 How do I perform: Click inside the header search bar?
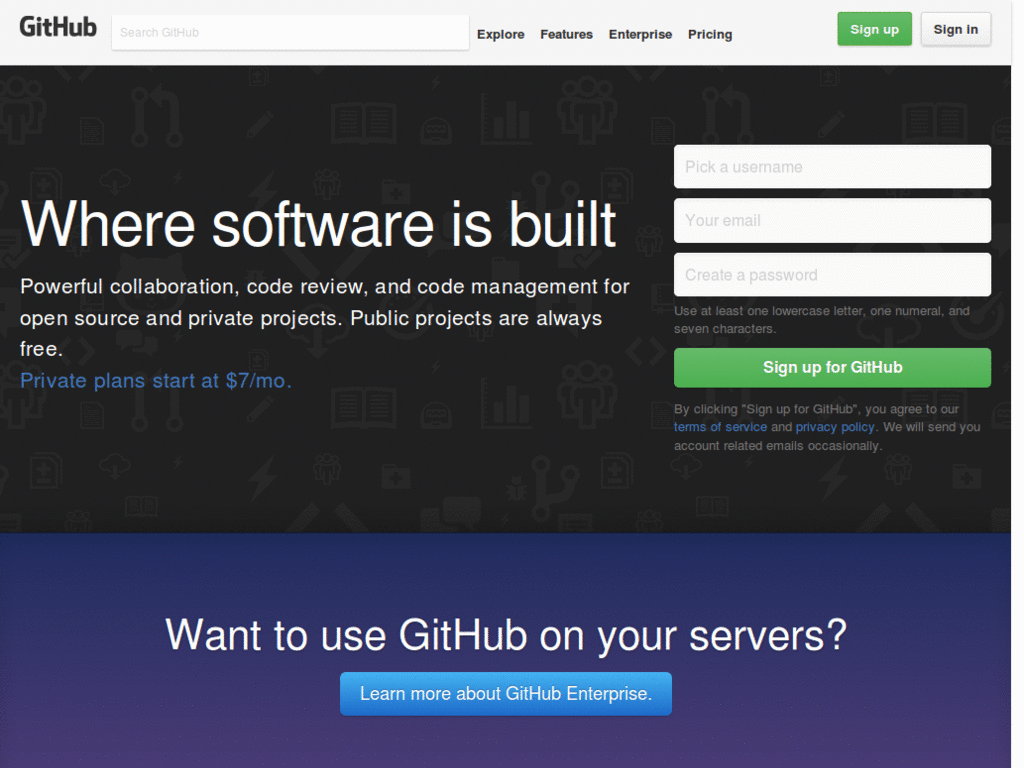[x=289, y=32]
